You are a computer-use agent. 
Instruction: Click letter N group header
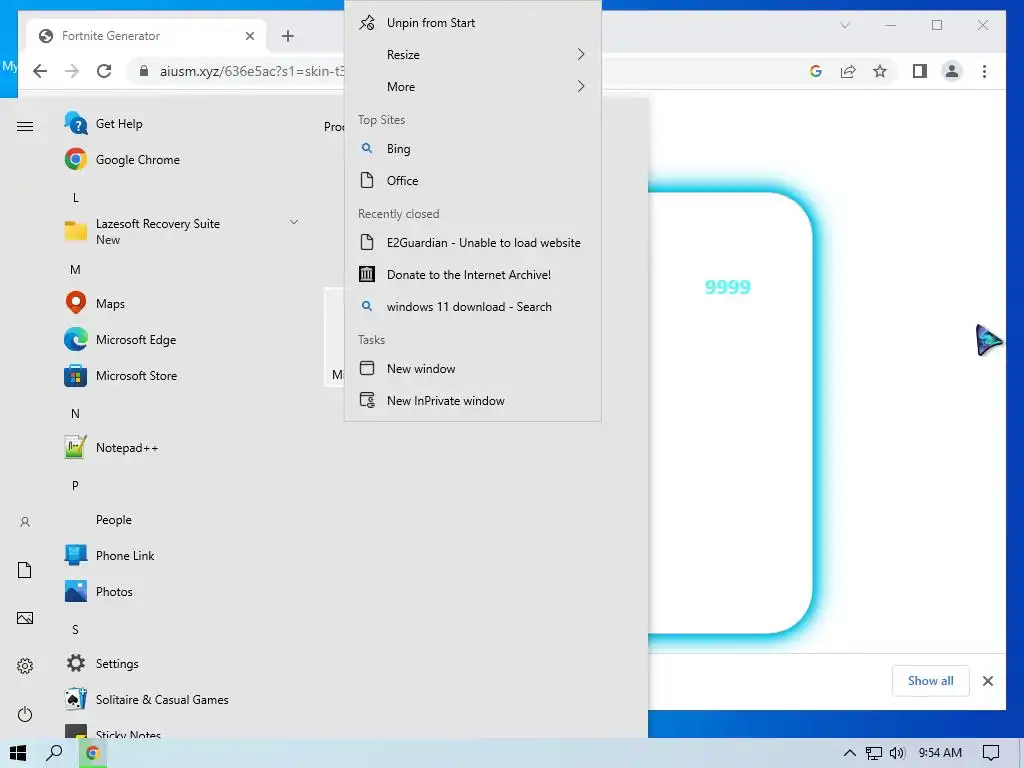coord(76,413)
